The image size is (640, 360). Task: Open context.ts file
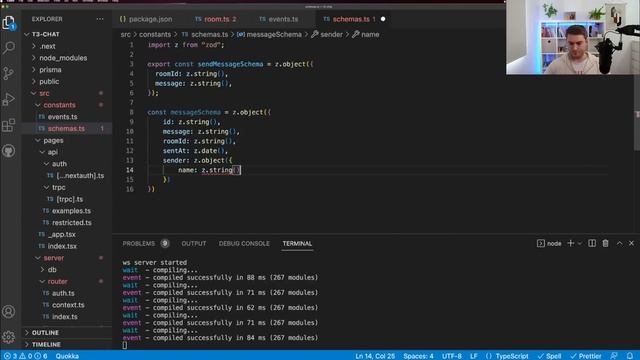pyautogui.click(x=68, y=305)
